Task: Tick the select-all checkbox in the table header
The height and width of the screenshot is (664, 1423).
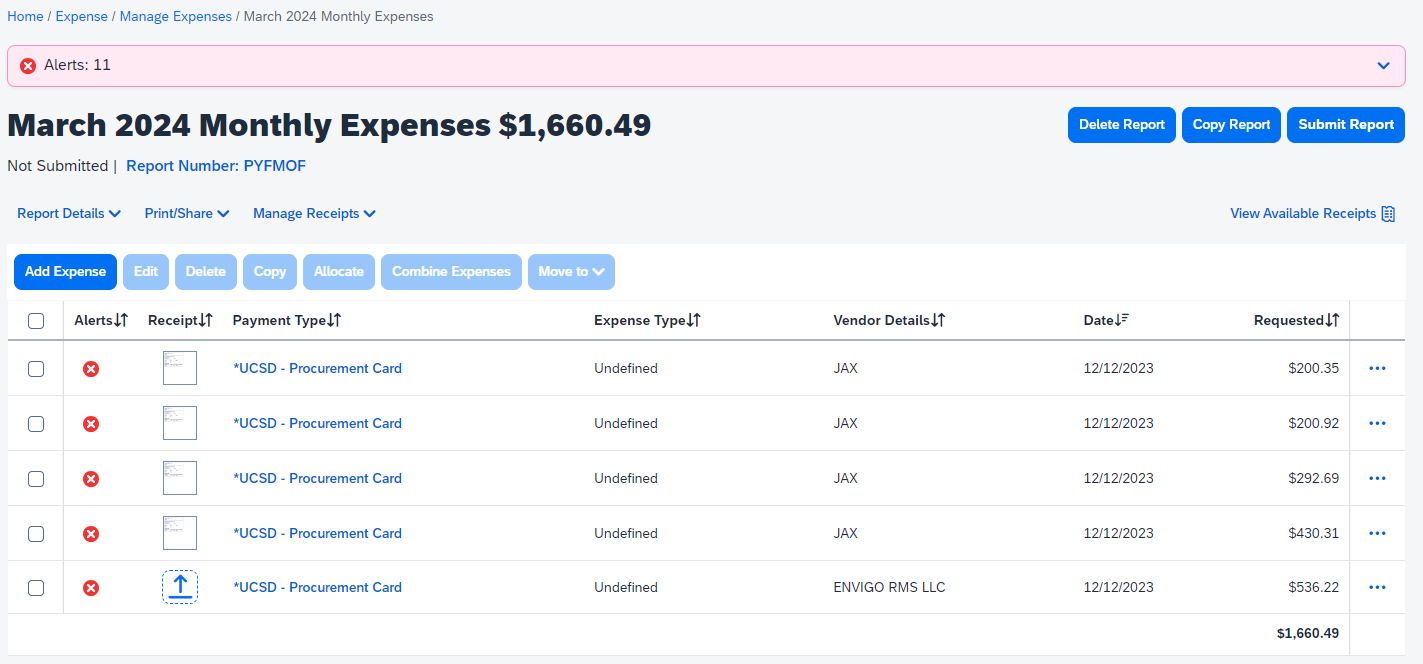Action: pyautogui.click(x=36, y=321)
